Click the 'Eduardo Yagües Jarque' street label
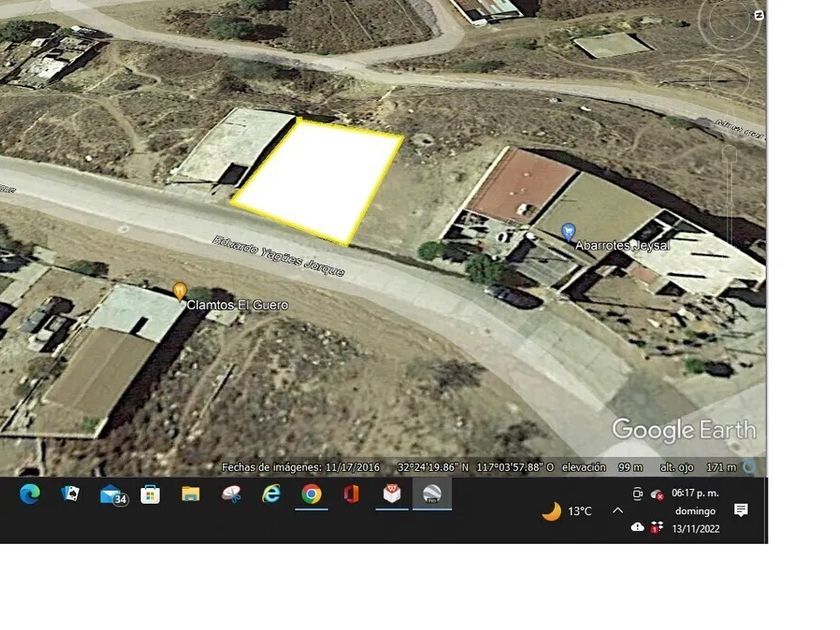 (279, 257)
